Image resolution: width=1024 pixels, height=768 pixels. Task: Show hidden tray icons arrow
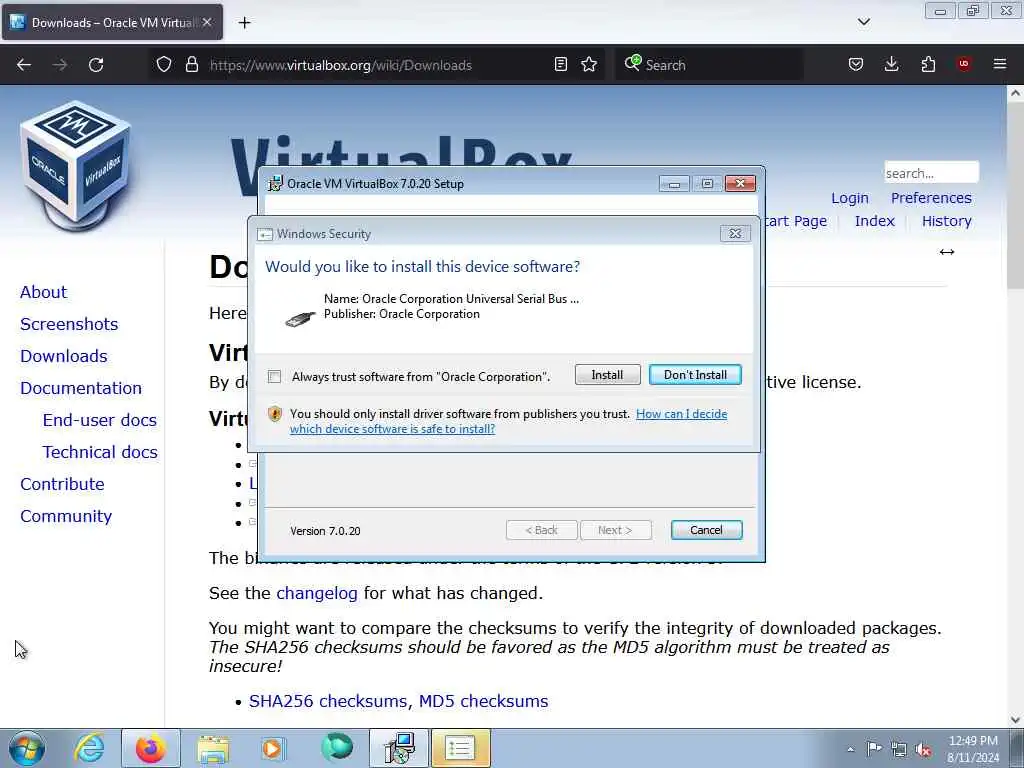tap(850, 750)
